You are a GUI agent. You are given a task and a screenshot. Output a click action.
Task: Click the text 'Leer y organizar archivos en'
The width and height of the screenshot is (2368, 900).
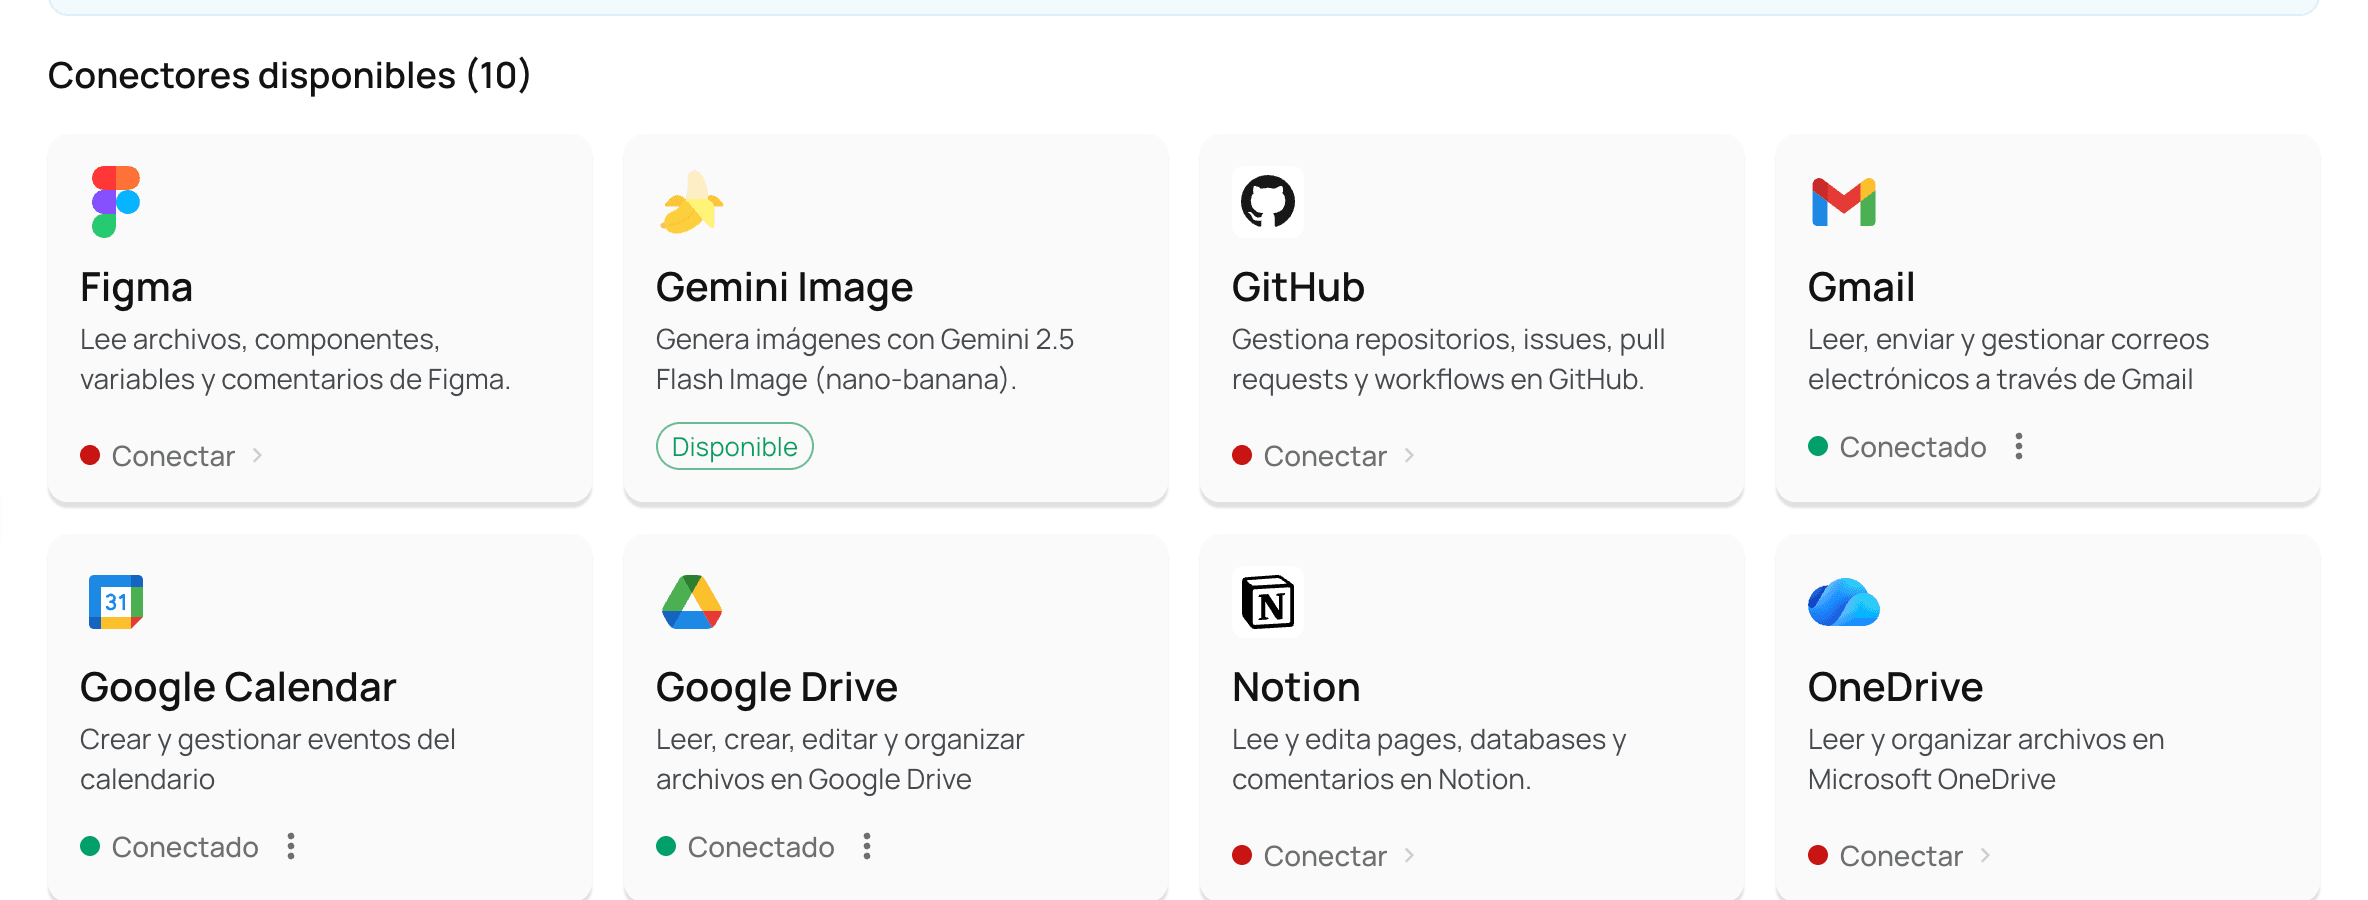[x=1986, y=740]
